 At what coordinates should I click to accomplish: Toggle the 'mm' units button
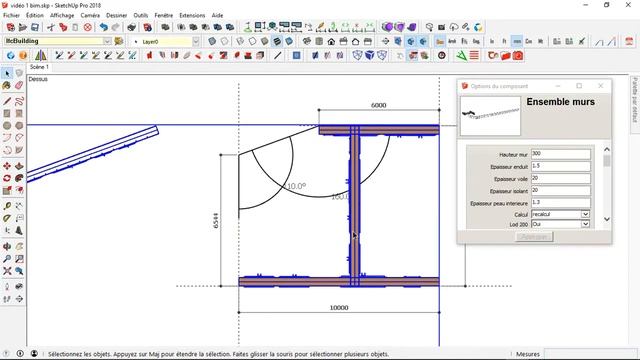517,41
